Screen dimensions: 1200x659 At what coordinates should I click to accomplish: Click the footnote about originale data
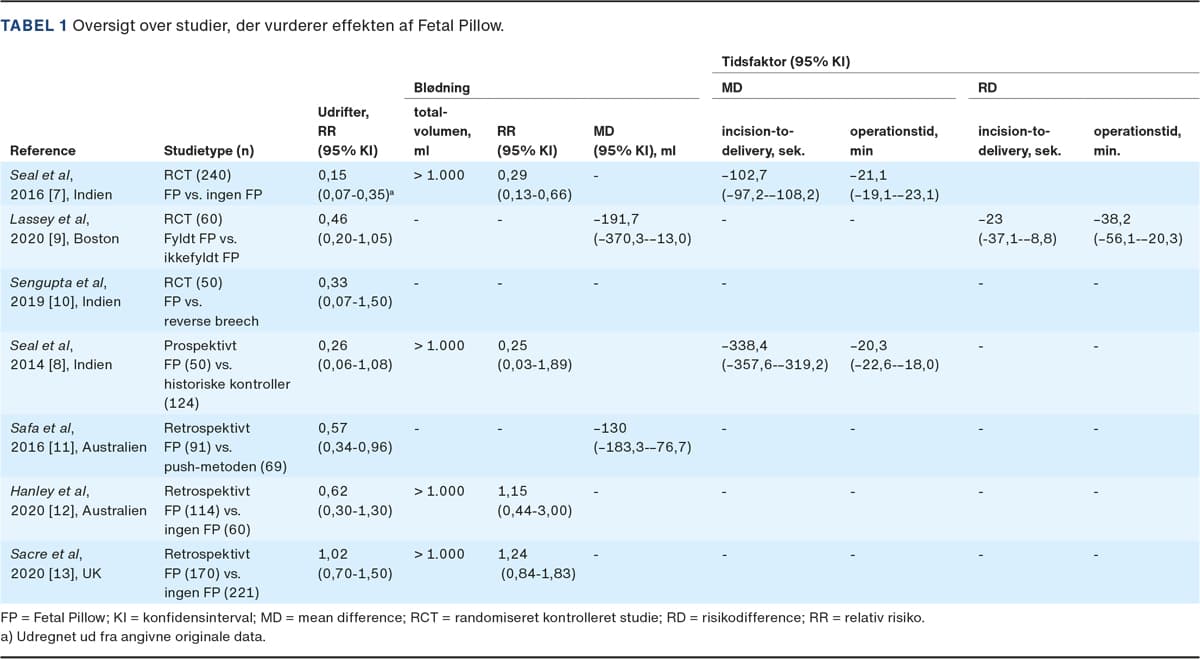(x=133, y=635)
